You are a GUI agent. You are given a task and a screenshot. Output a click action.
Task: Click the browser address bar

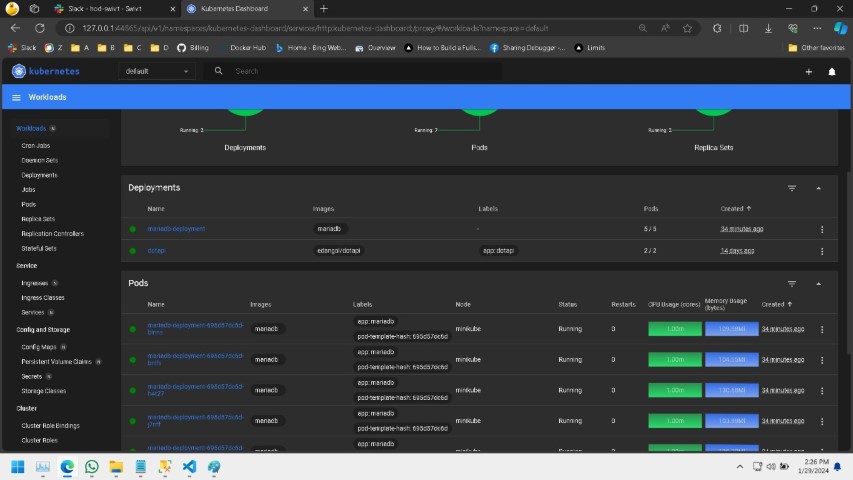click(x=348, y=28)
